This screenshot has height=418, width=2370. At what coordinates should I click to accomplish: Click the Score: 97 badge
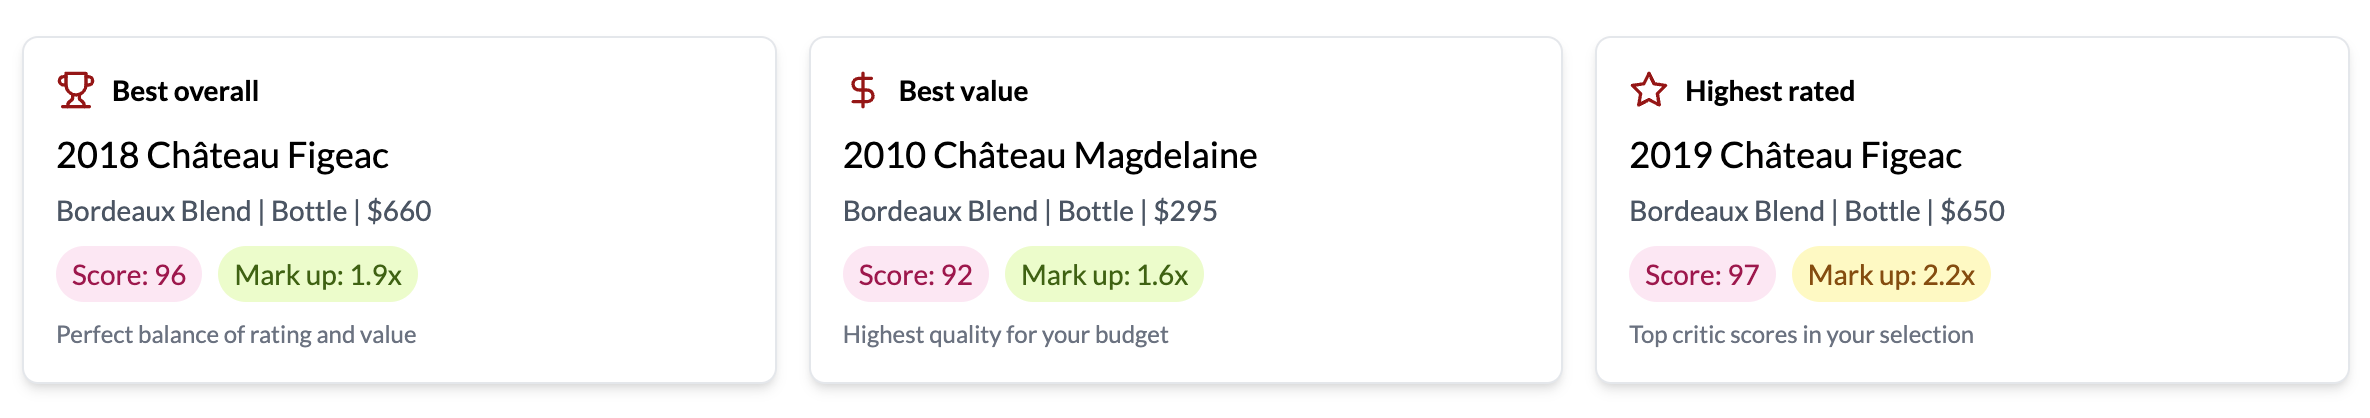1702,275
